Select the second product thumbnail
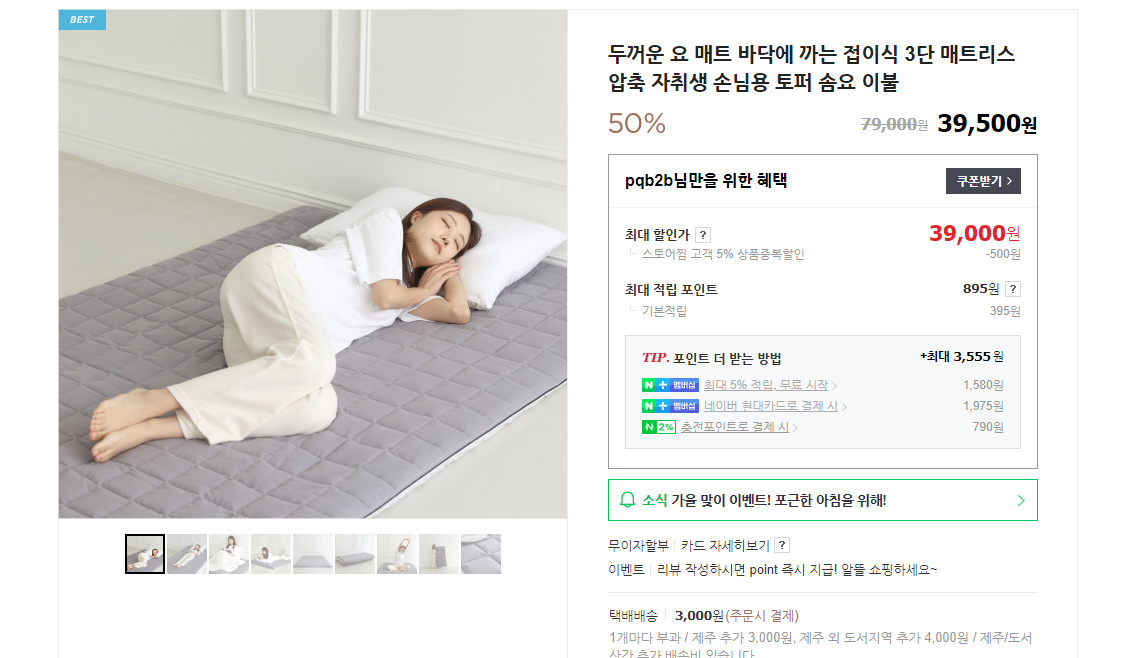 187,554
